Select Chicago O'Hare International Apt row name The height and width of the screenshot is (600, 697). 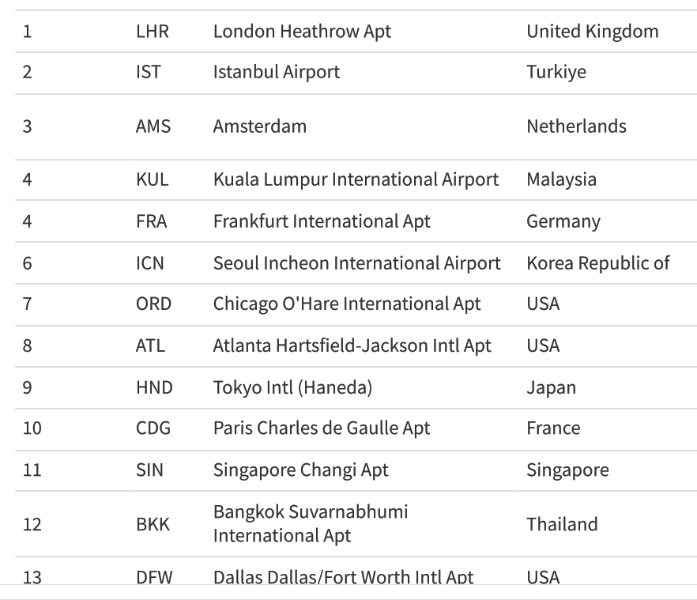pos(346,304)
